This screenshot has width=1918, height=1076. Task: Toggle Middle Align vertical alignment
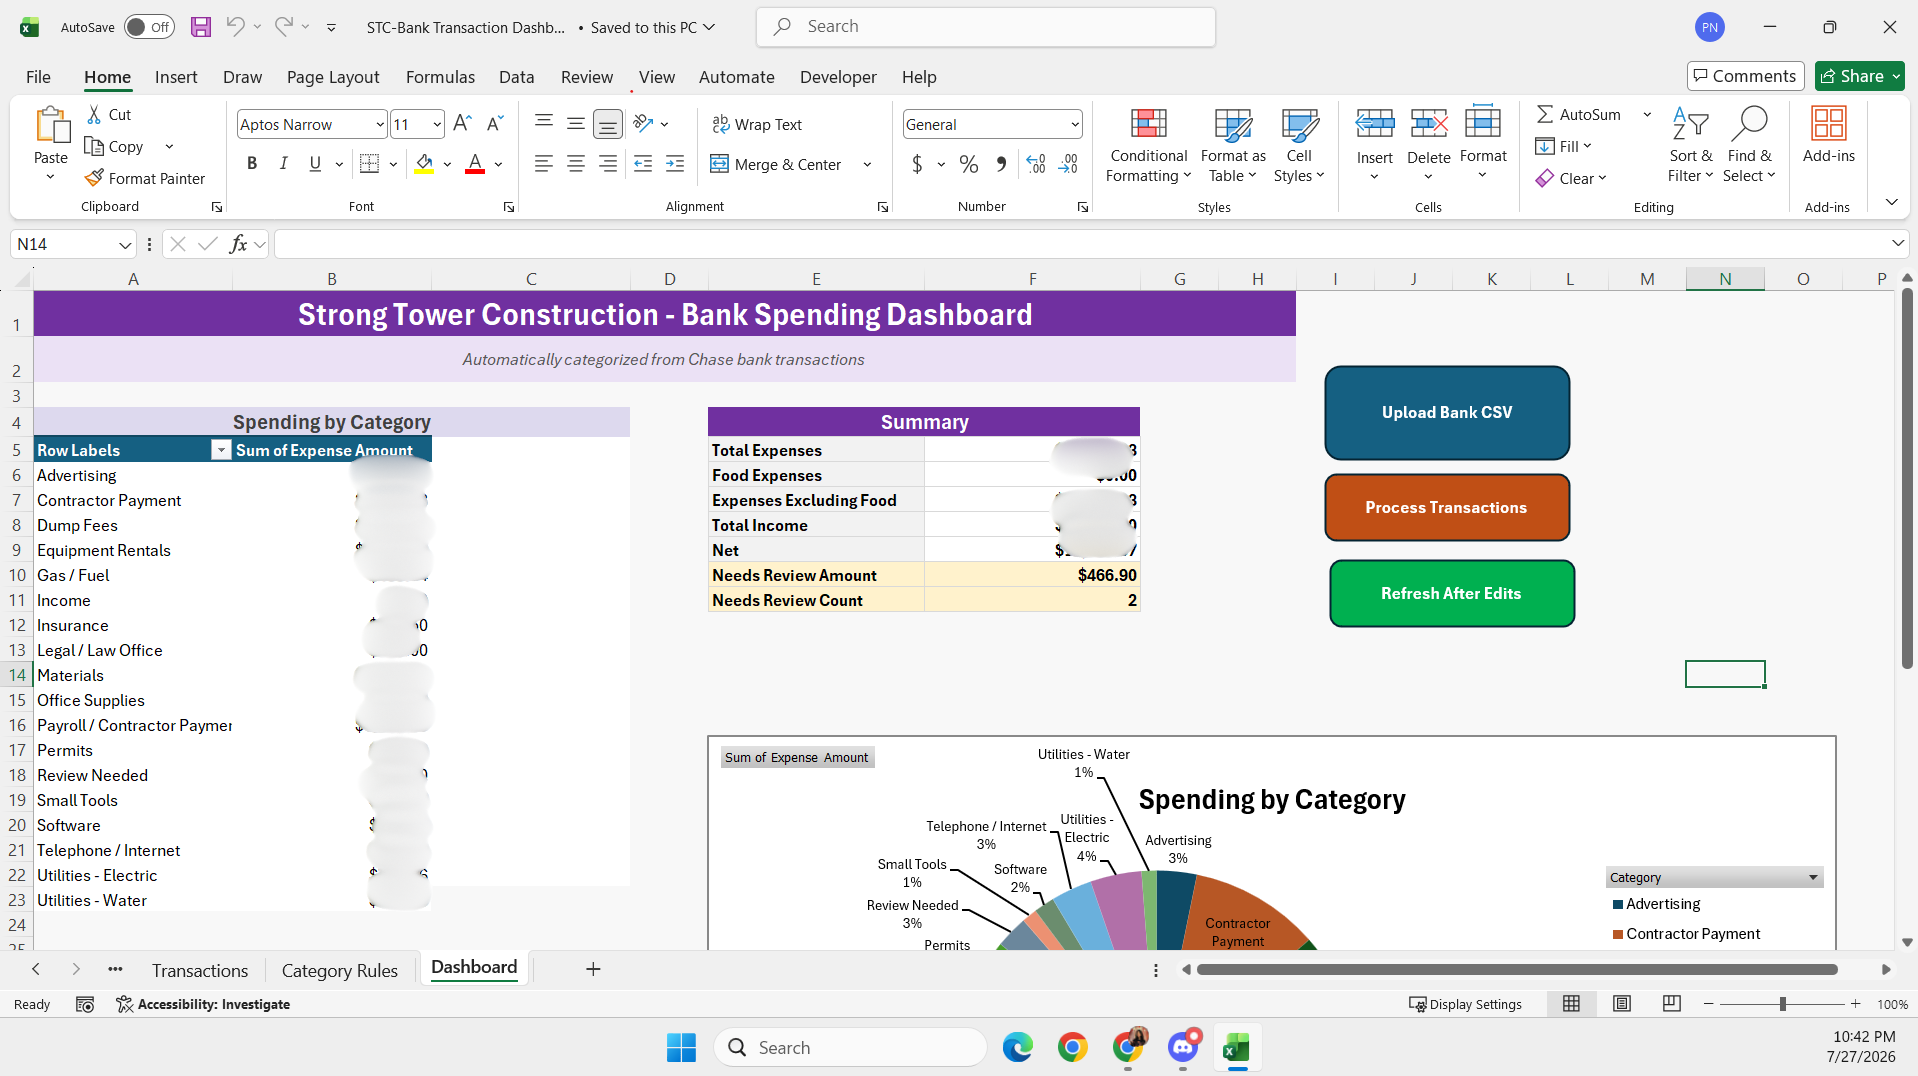(576, 124)
